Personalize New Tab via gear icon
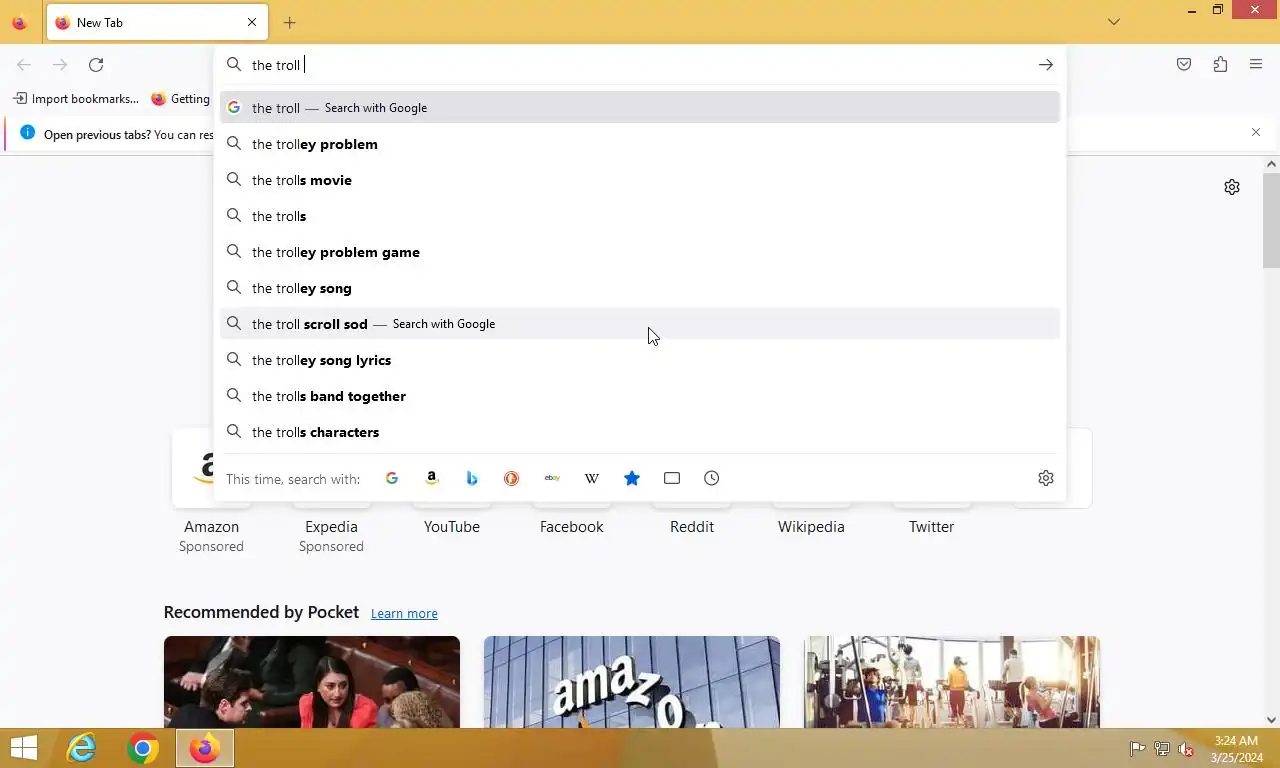 [1232, 187]
